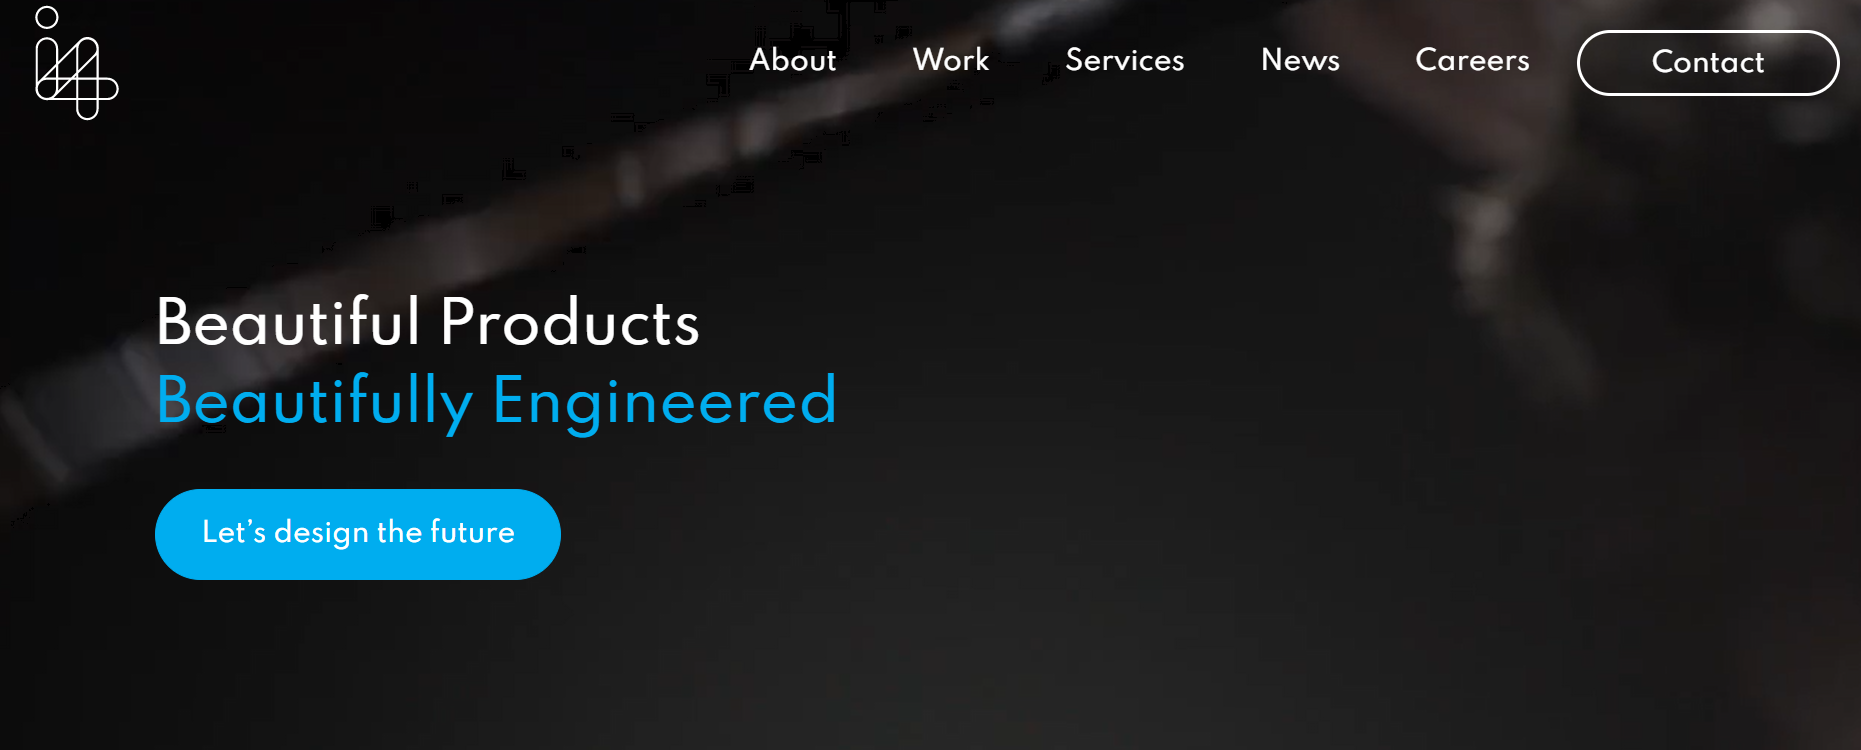Navigate to News
Image resolution: width=1861 pixels, height=750 pixels.
point(1300,60)
